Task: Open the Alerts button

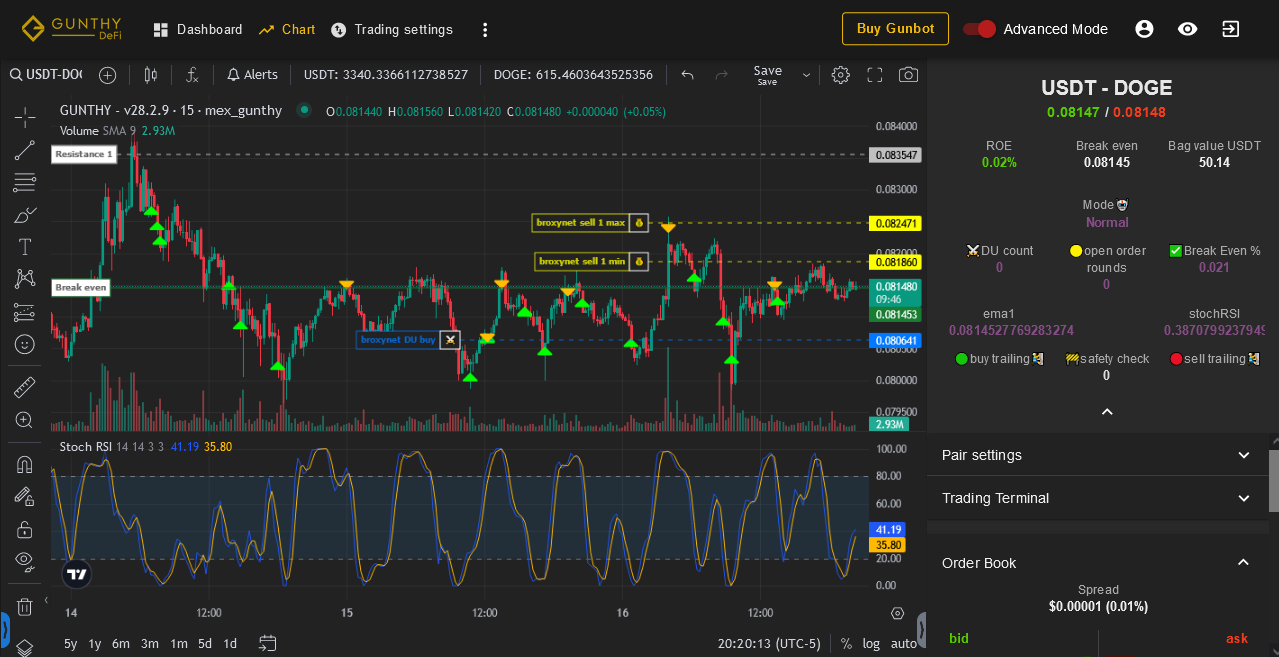Action: [252, 75]
